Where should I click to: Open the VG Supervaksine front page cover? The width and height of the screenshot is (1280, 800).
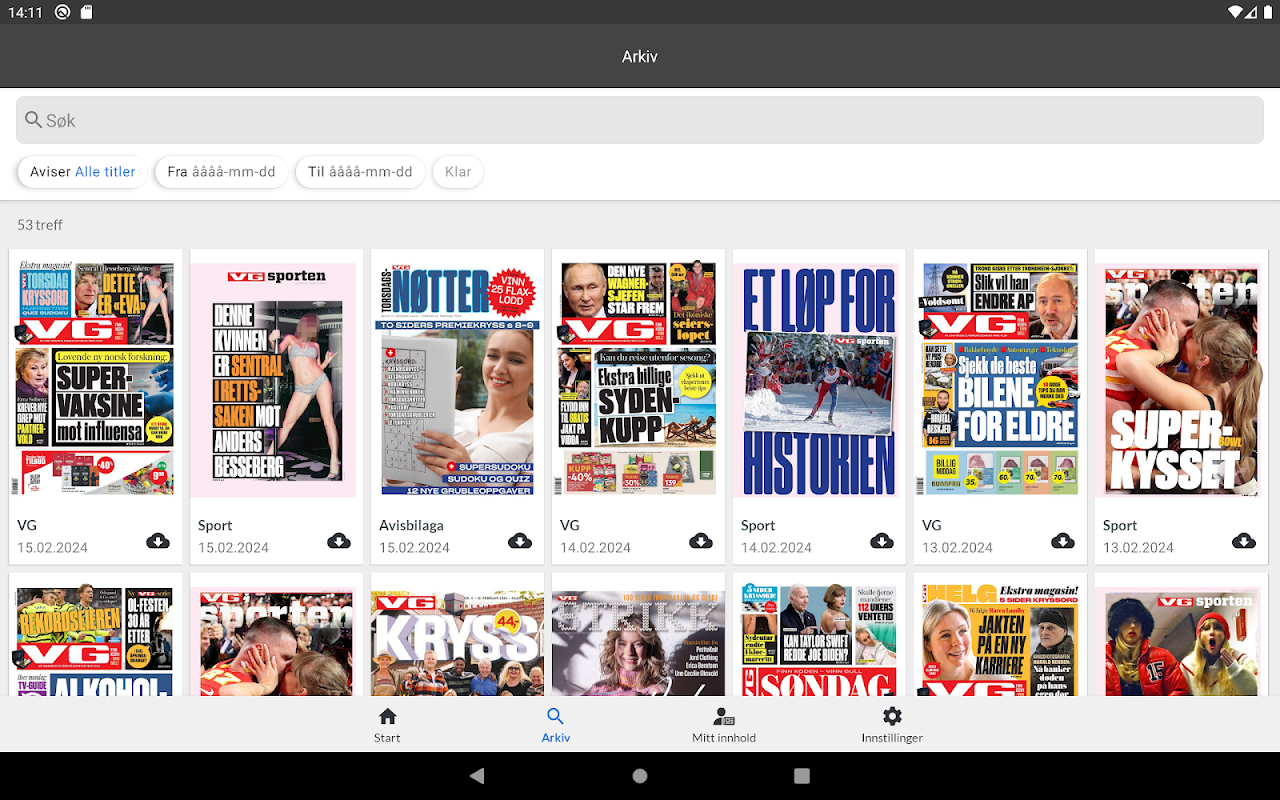pos(96,379)
